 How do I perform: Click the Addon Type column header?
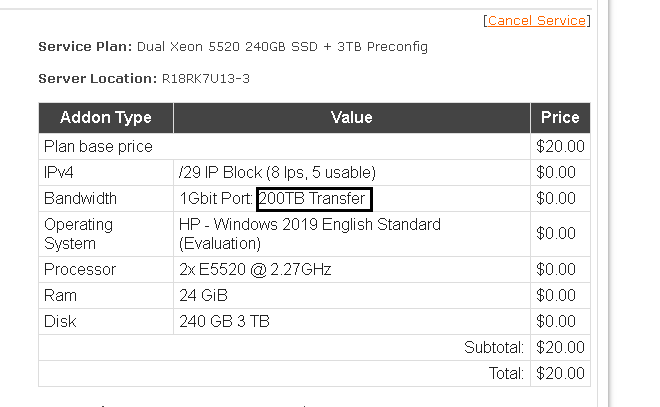coord(105,118)
